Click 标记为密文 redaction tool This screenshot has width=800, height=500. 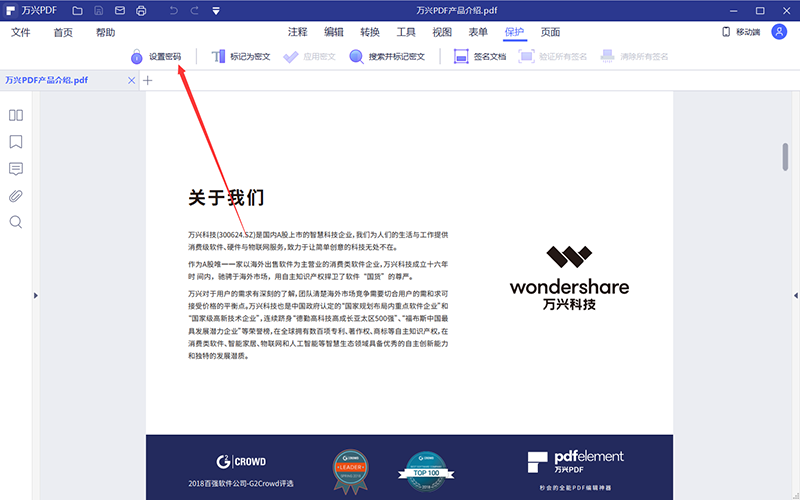pos(241,57)
